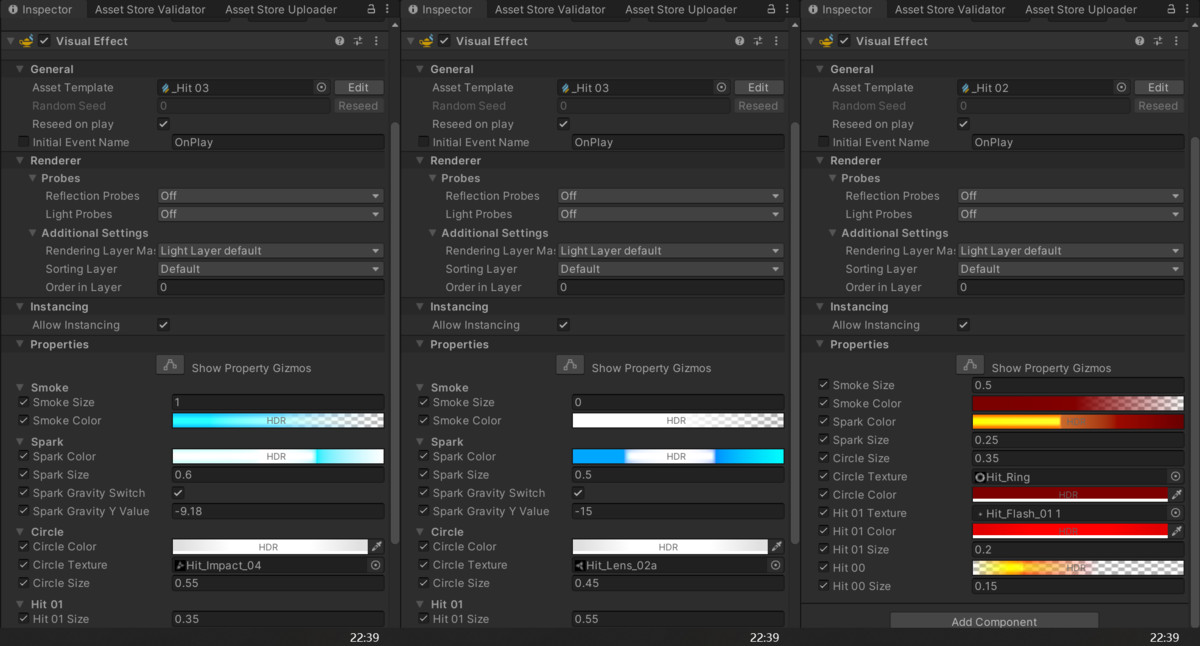The width and height of the screenshot is (1200, 646).
Task: Click Circle Color eyedropper in left Inspector
Action: pyautogui.click(x=377, y=547)
